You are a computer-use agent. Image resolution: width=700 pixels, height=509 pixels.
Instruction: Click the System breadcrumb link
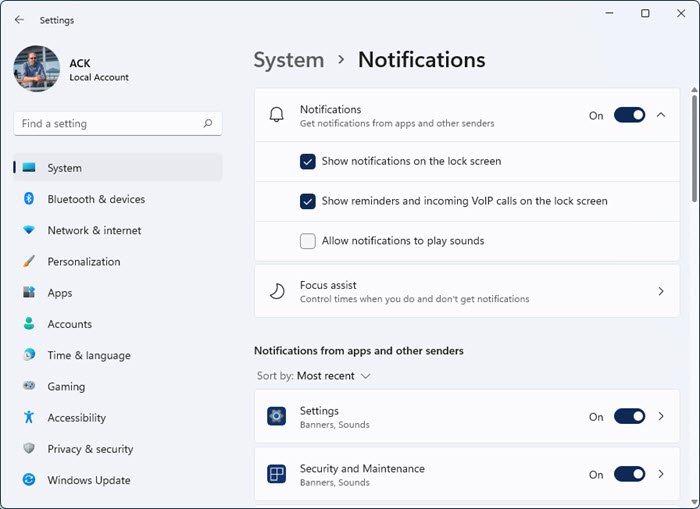click(288, 60)
